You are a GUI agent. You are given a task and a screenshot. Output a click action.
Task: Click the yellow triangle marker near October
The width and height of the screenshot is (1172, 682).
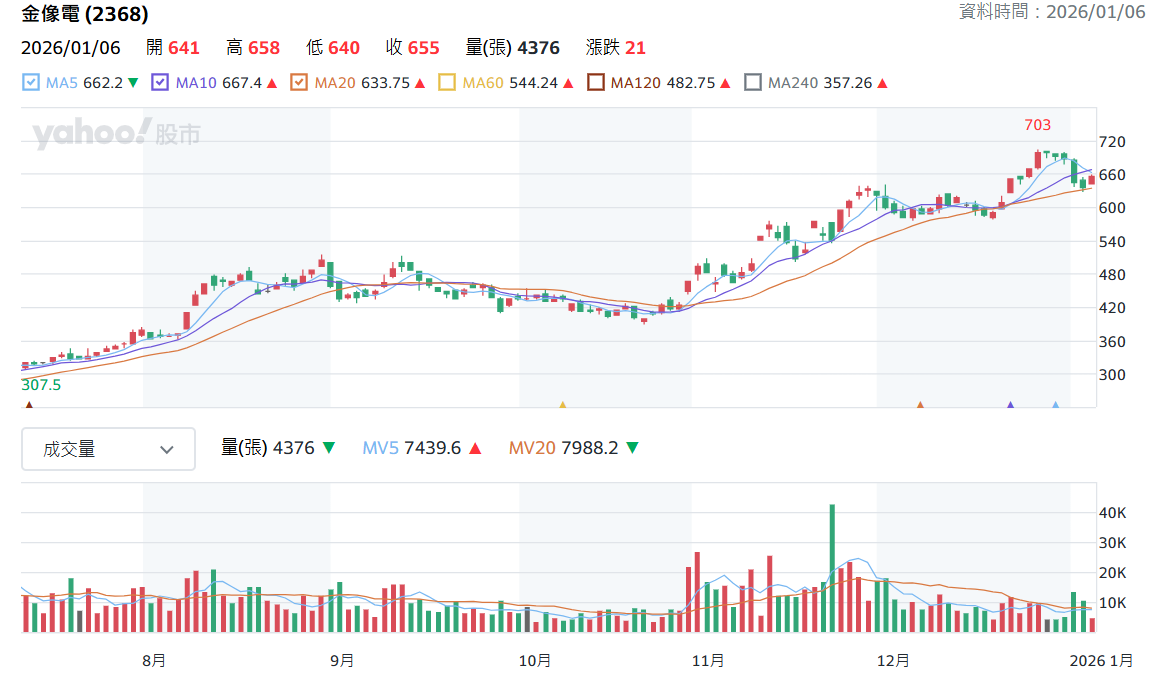coord(563,405)
